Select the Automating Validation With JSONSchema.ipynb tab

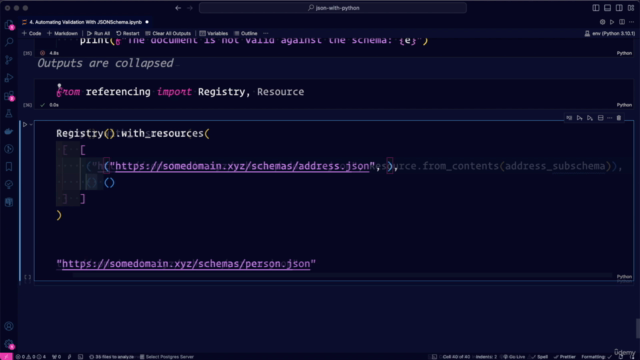[x=86, y=22]
